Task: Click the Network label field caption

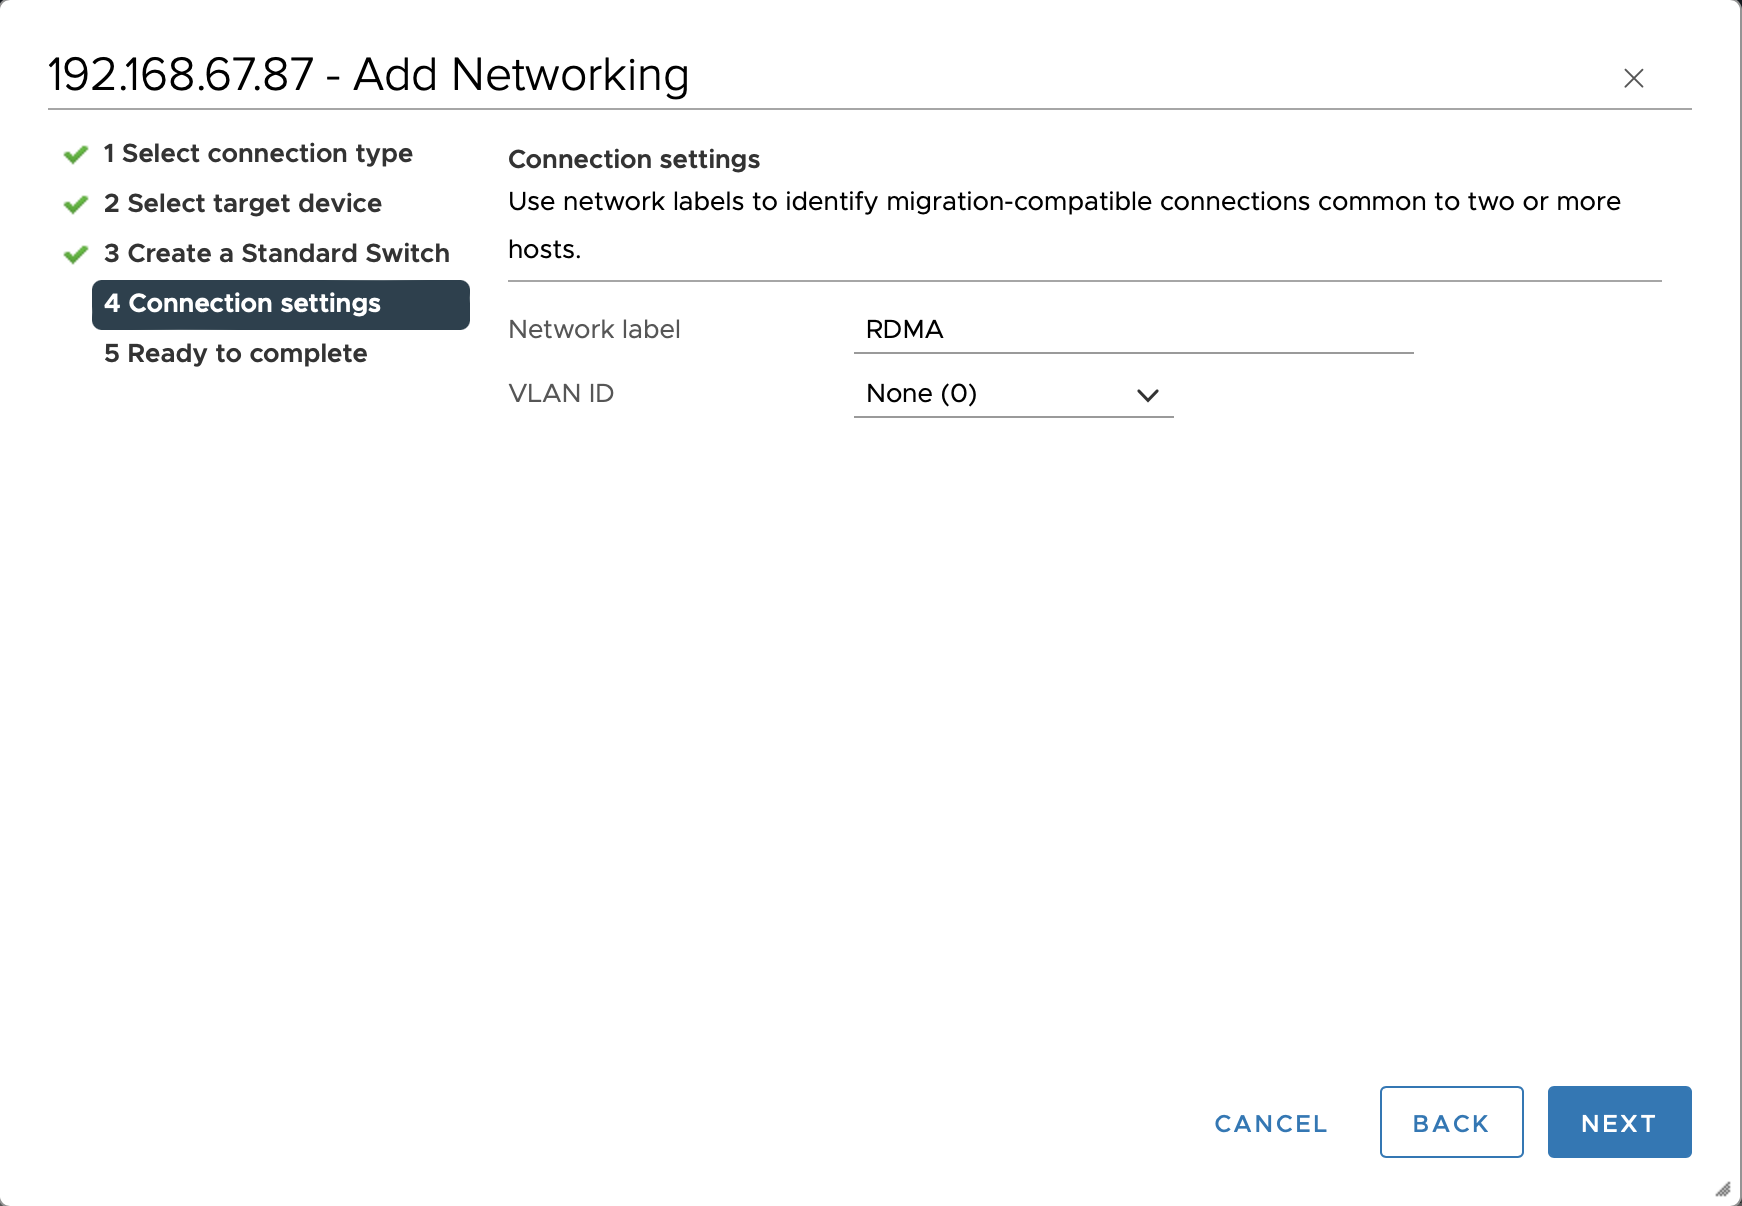Action: click(x=594, y=330)
